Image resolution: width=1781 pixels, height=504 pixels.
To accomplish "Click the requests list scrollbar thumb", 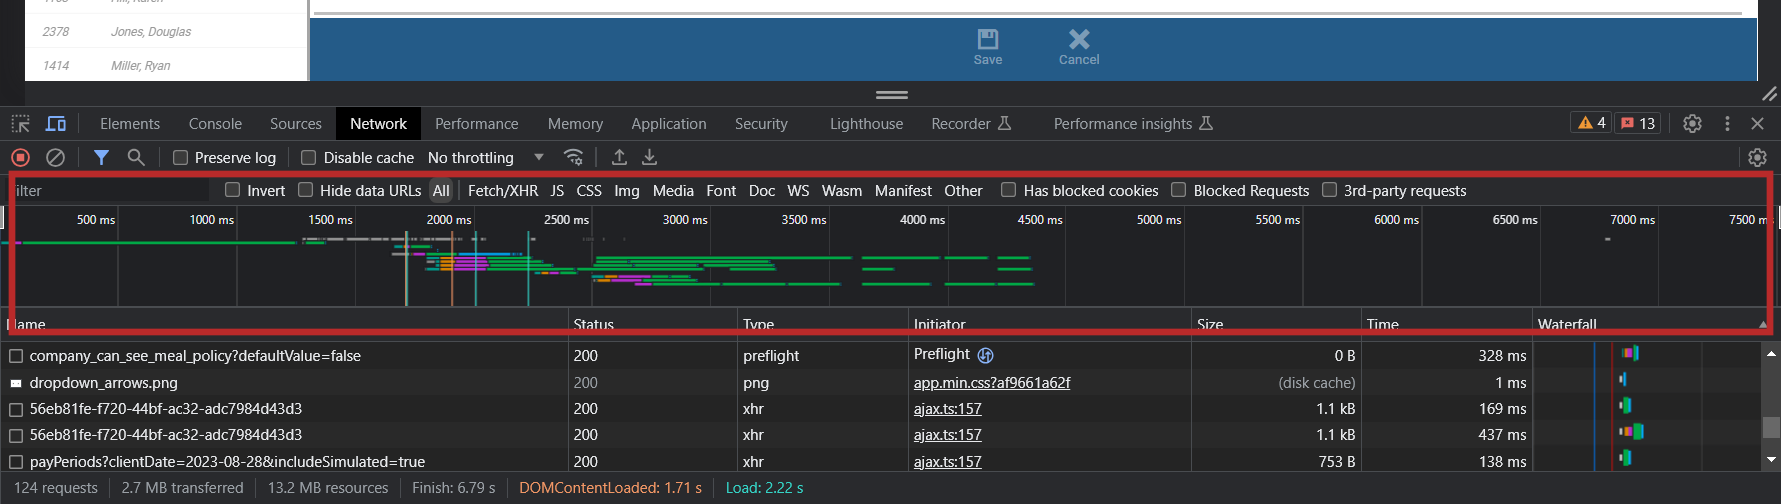I will pyautogui.click(x=1771, y=427).
